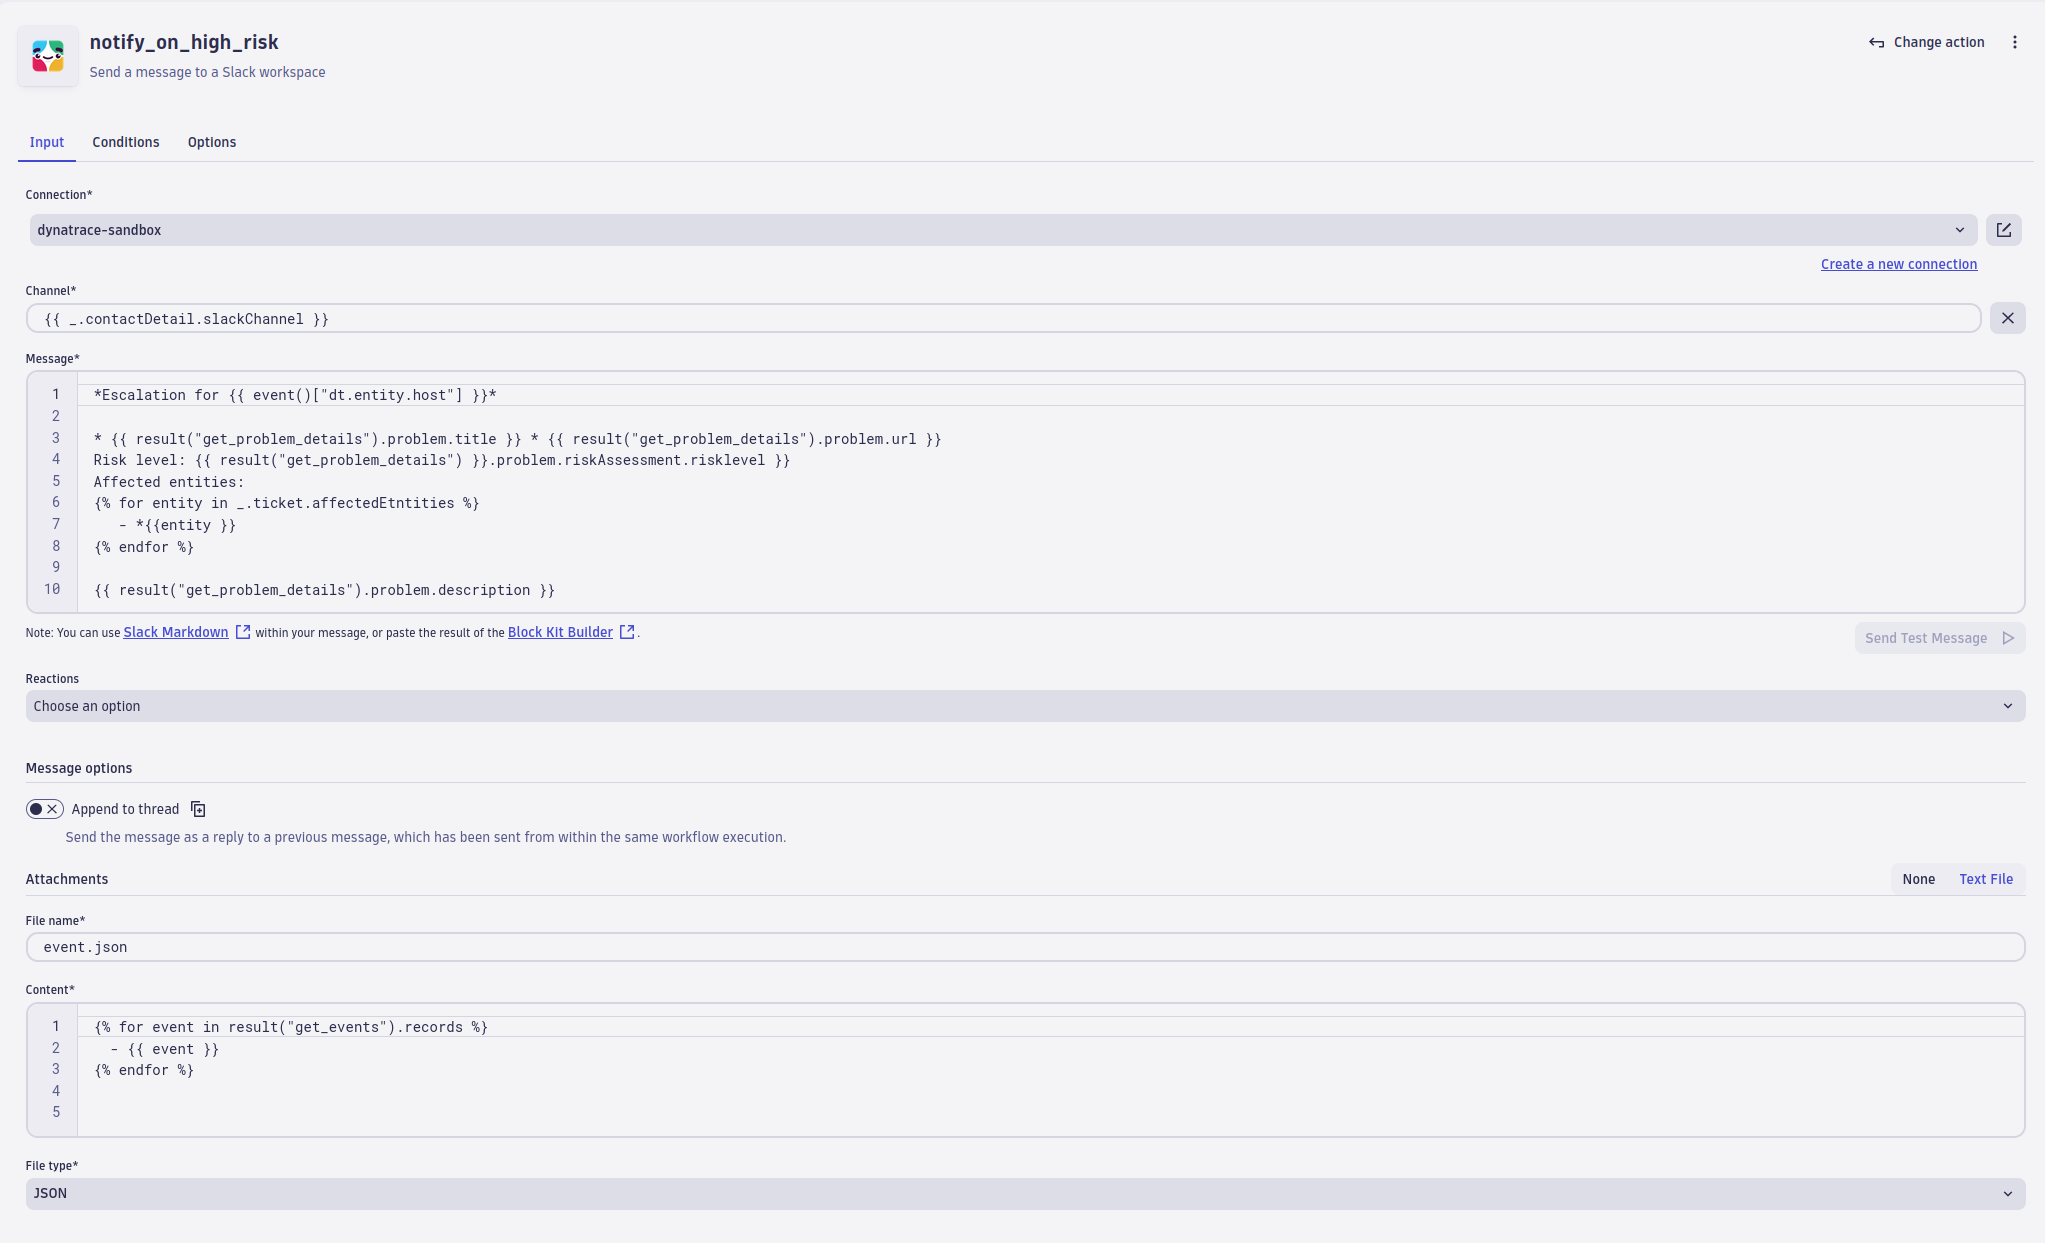Open the Block Kit Builder link
2045x1243 pixels.
(560, 632)
